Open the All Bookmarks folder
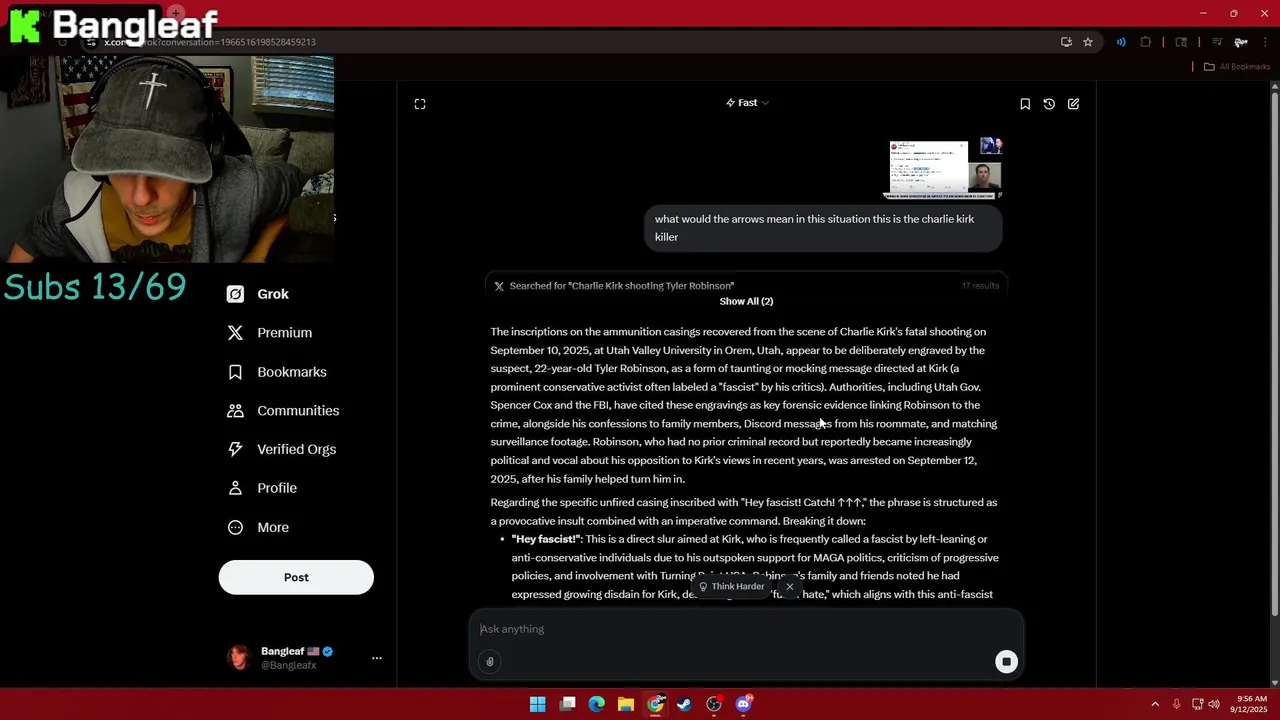The height and width of the screenshot is (720, 1280). 1237,67
